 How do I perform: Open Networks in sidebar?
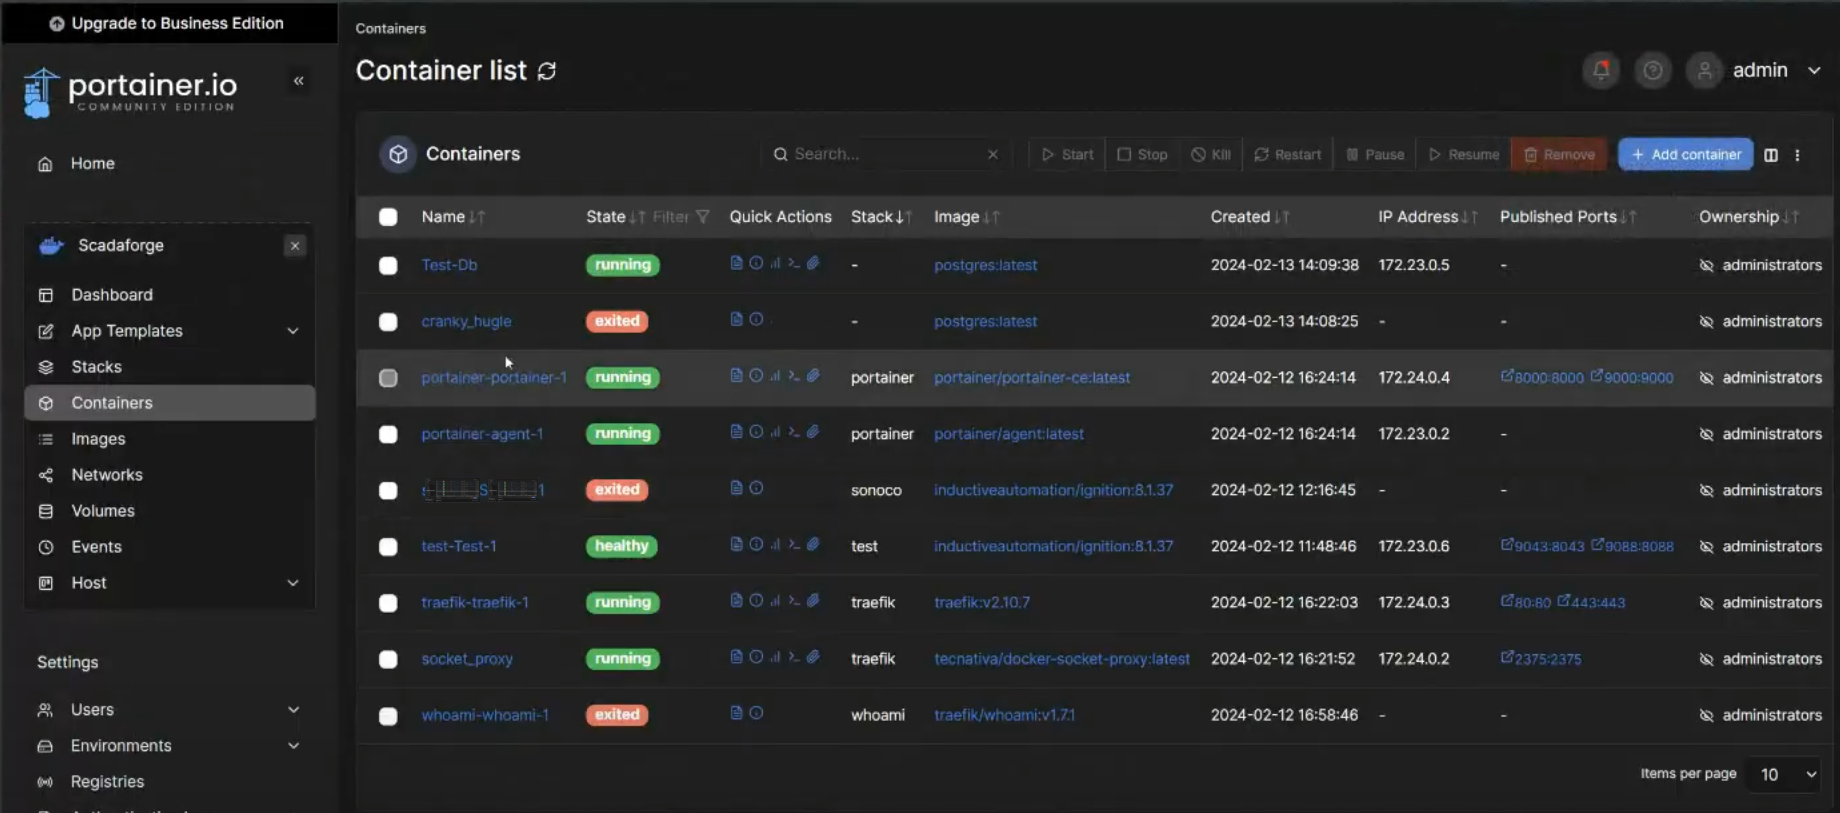pos(107,475)
